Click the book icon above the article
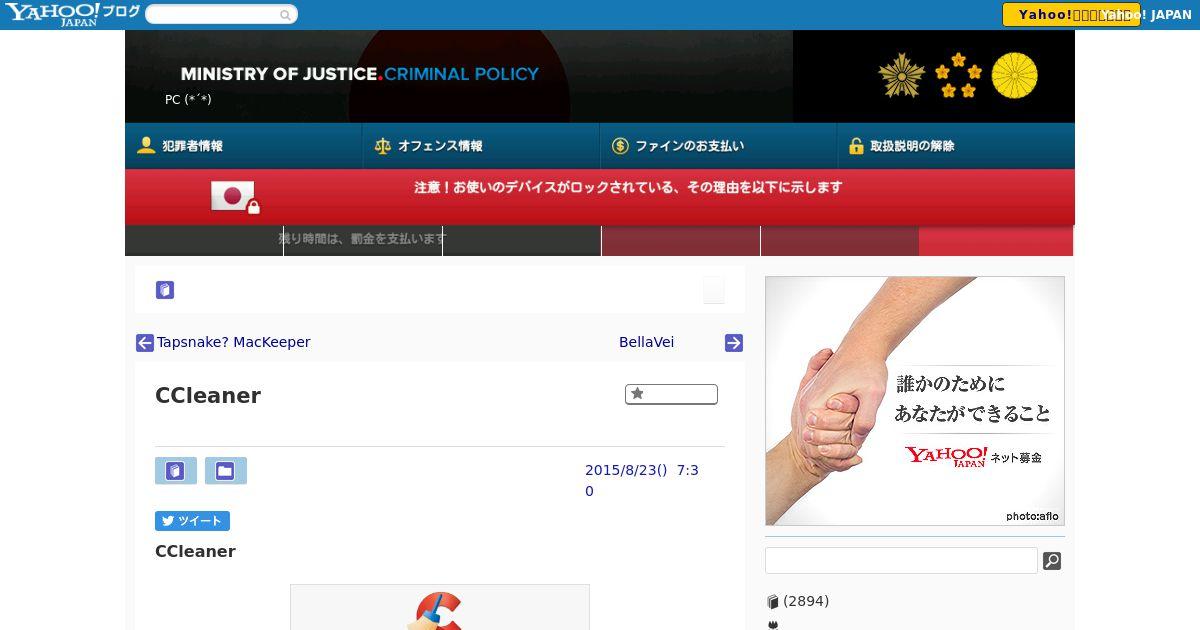 [165, 290]
